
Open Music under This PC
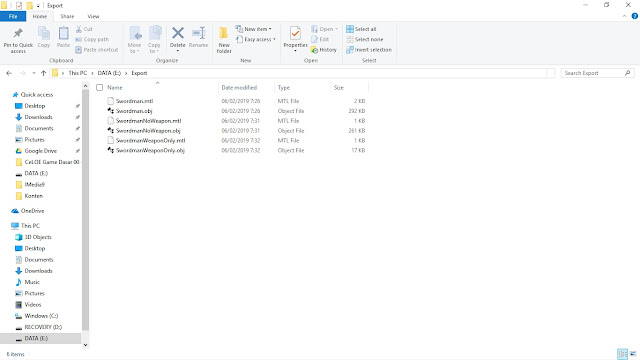[x=32, y=282]
